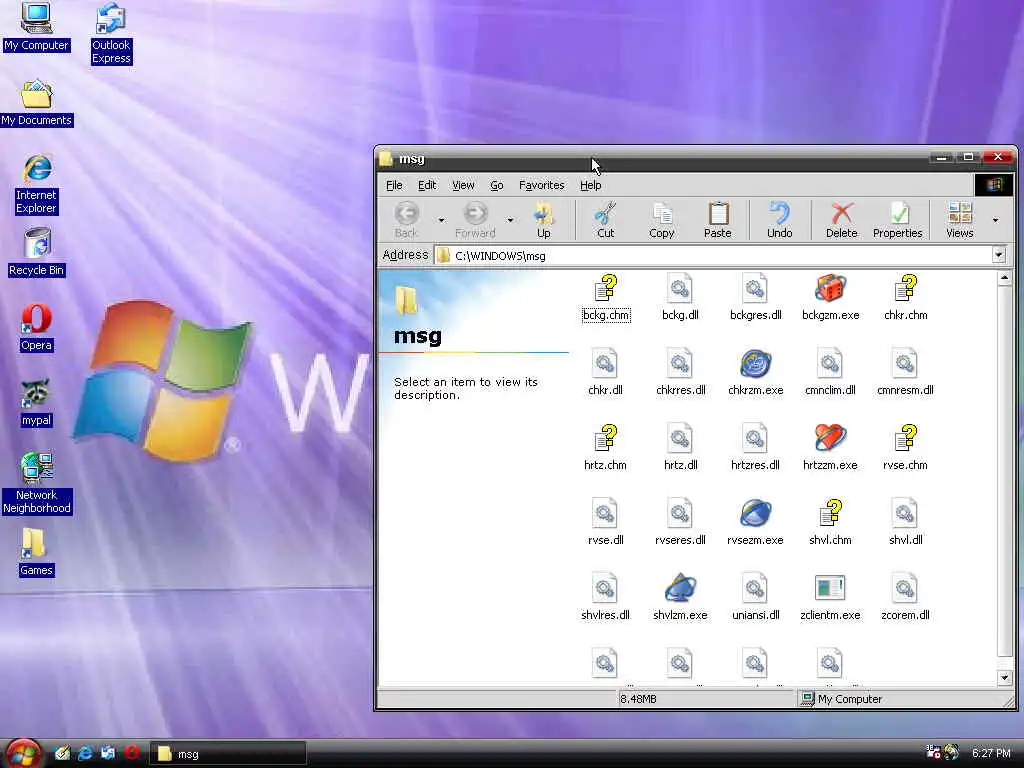Click the Back navigation button

pyautogui.click(x=406, y=219)
